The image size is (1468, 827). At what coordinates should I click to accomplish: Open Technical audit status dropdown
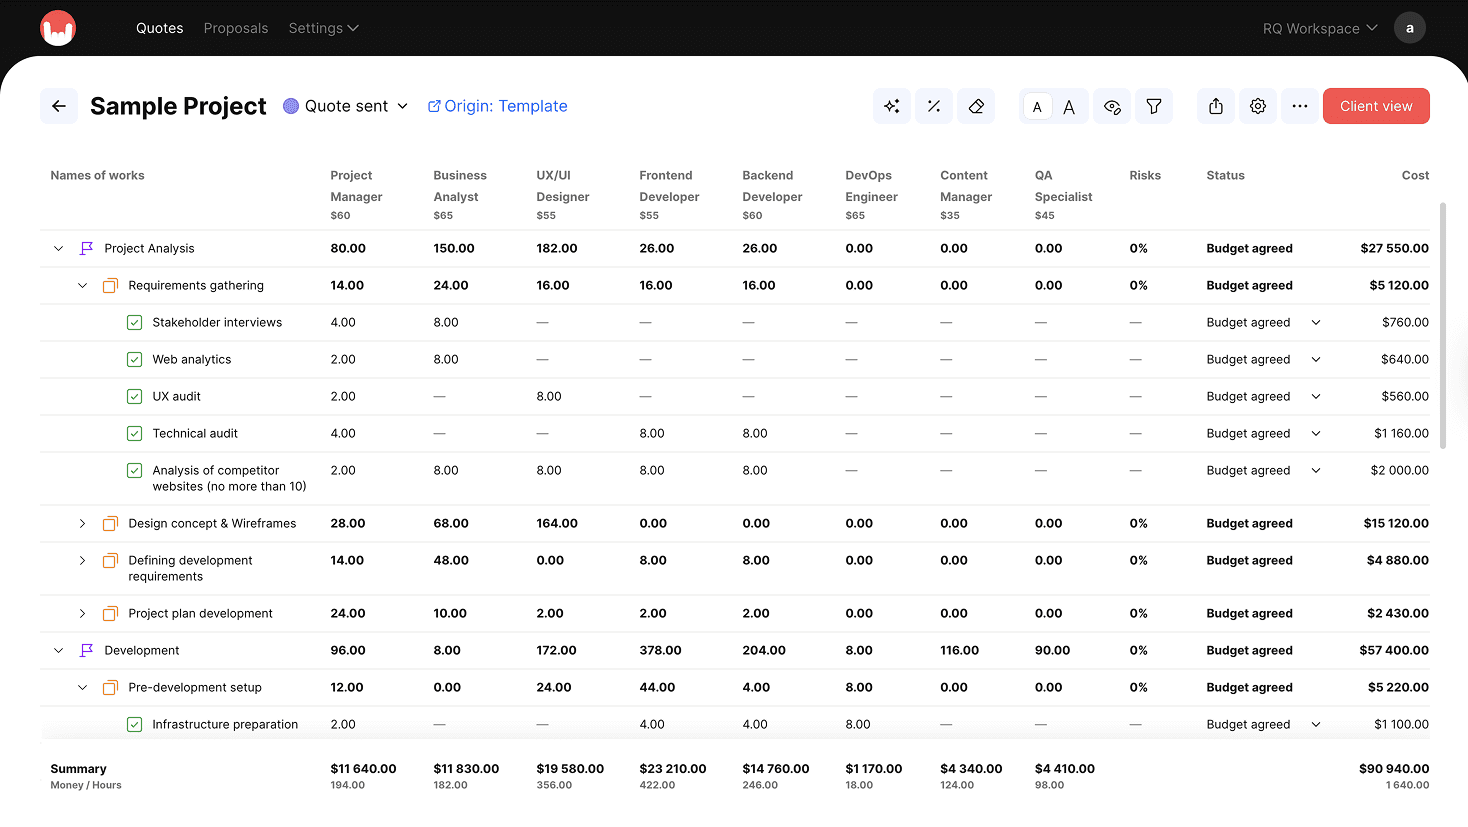coord(1316,433)
